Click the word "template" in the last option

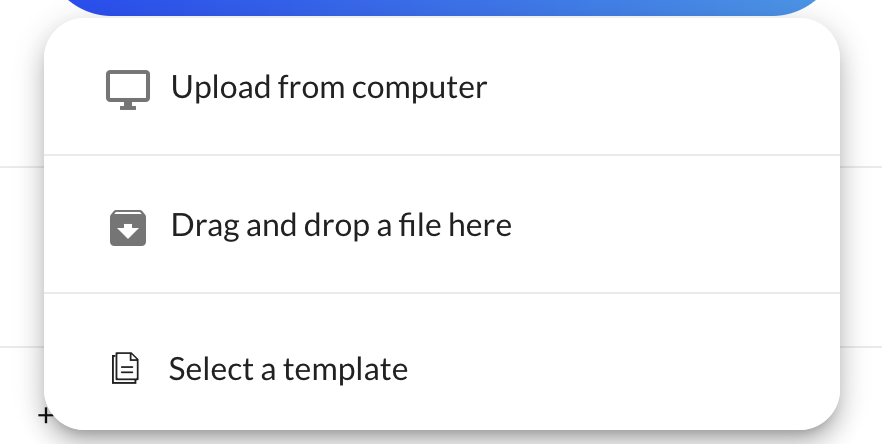(345, 370)
